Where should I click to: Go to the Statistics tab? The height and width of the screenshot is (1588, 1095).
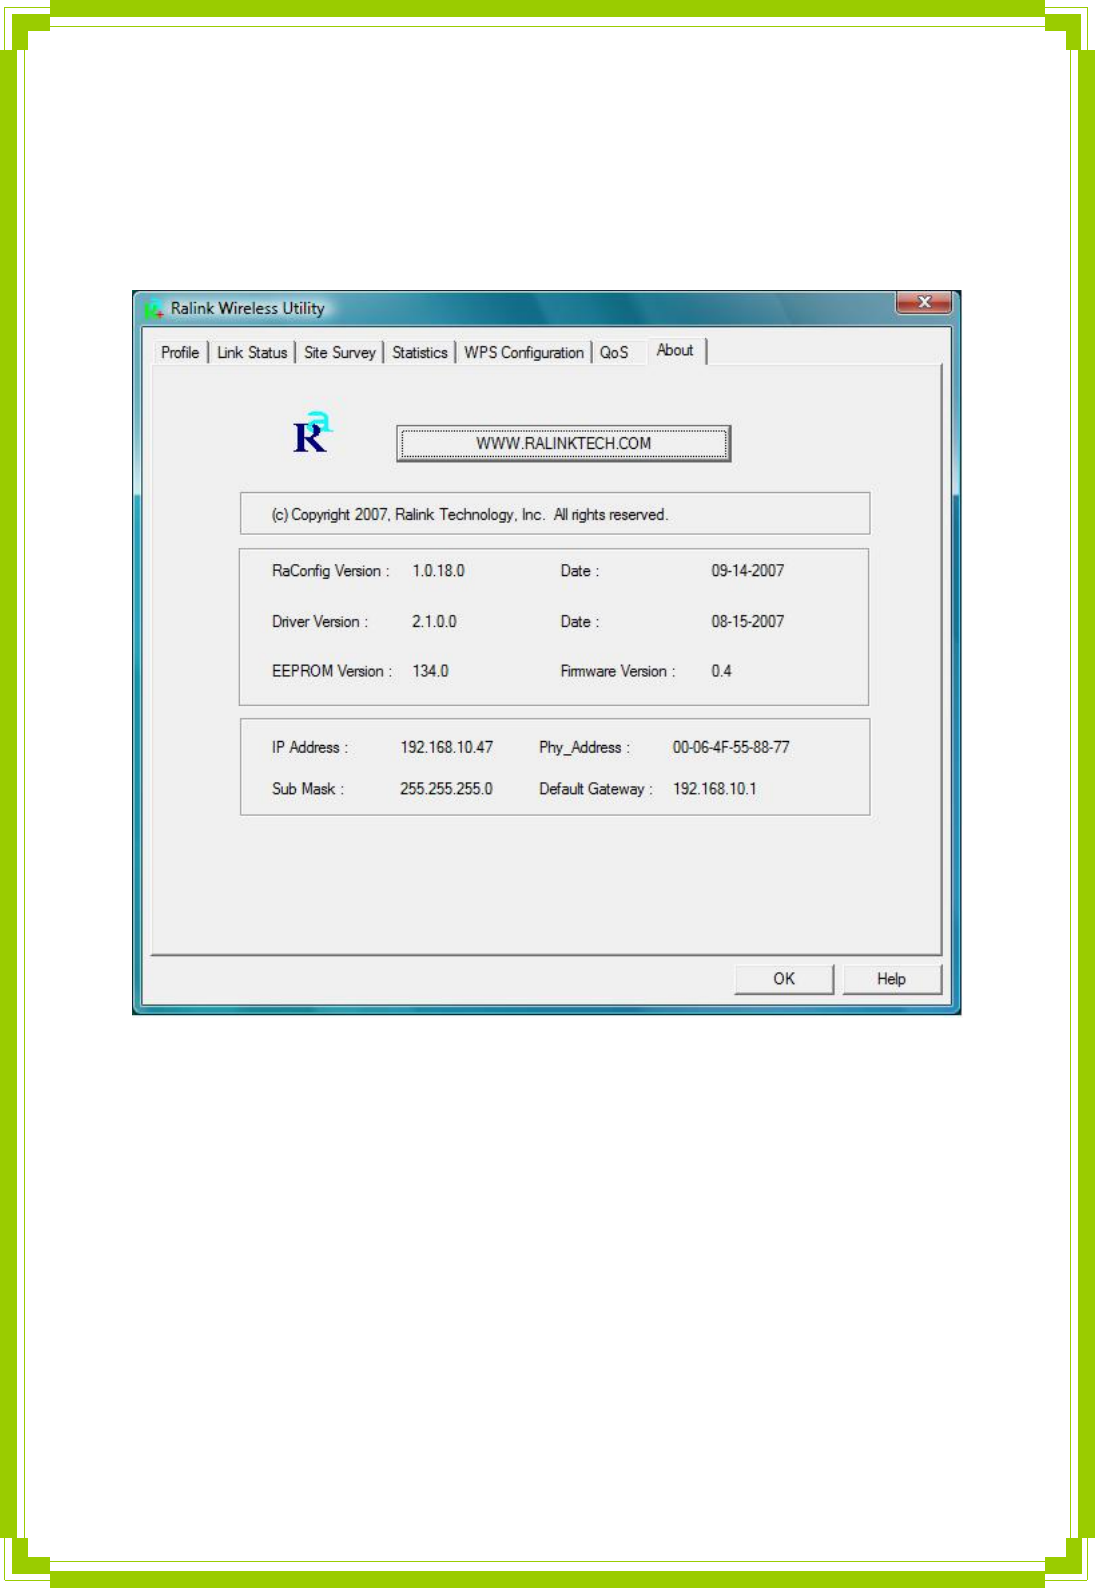pos(420,352)
